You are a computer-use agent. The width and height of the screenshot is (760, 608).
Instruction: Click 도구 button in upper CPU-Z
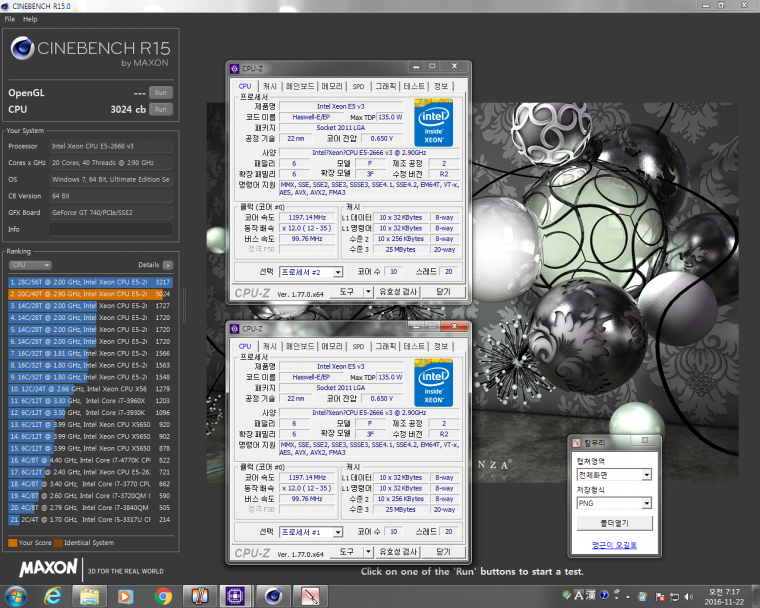(x=347, y=291)
